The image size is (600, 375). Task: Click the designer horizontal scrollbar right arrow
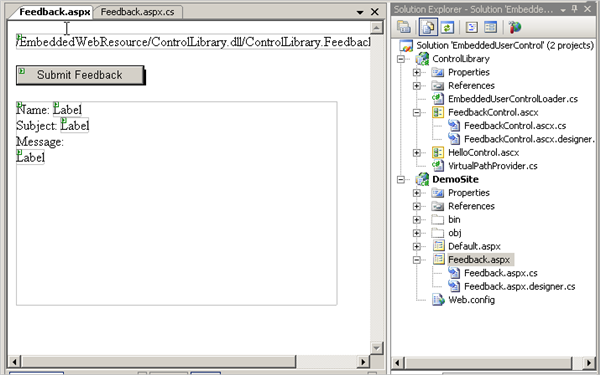coord(363,362)
